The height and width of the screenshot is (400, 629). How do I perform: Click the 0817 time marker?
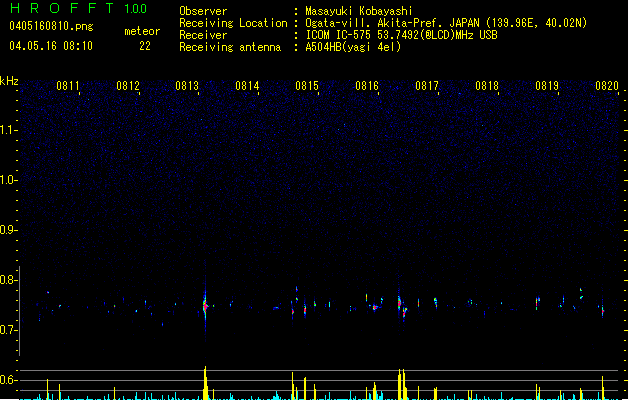(427, 85)
